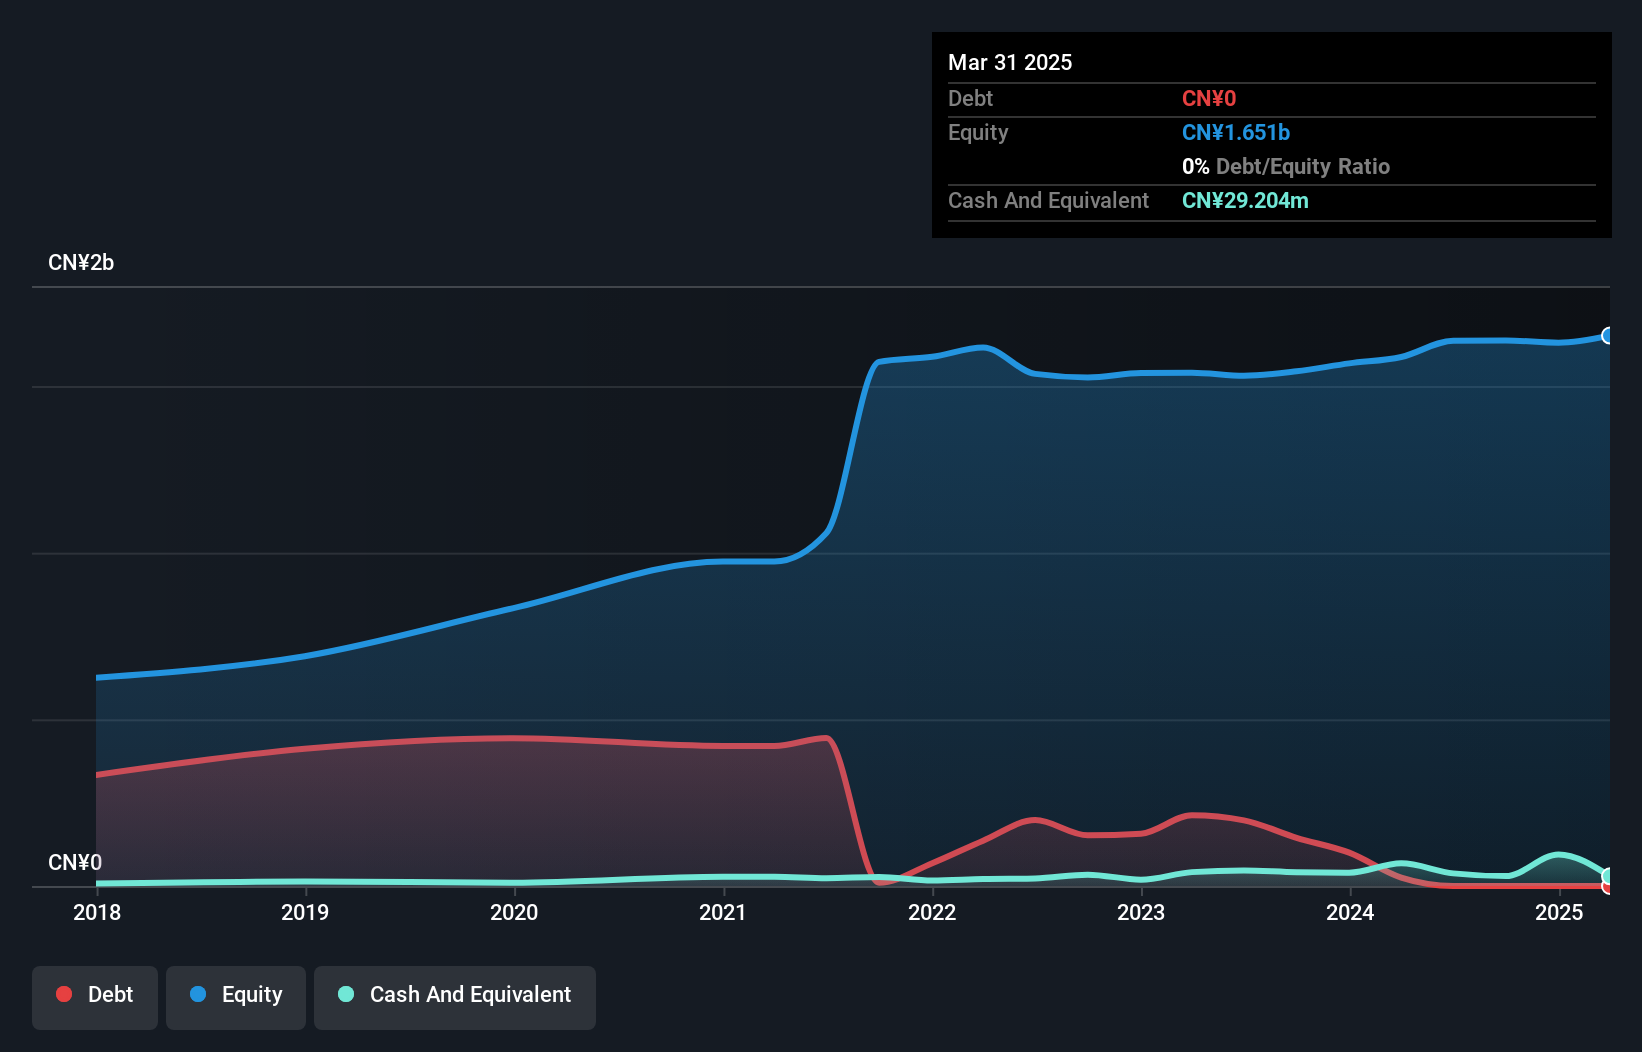Click the Equity label in the tooltip
This screenshot has width=1642, height=1052.
coord(978,132)
